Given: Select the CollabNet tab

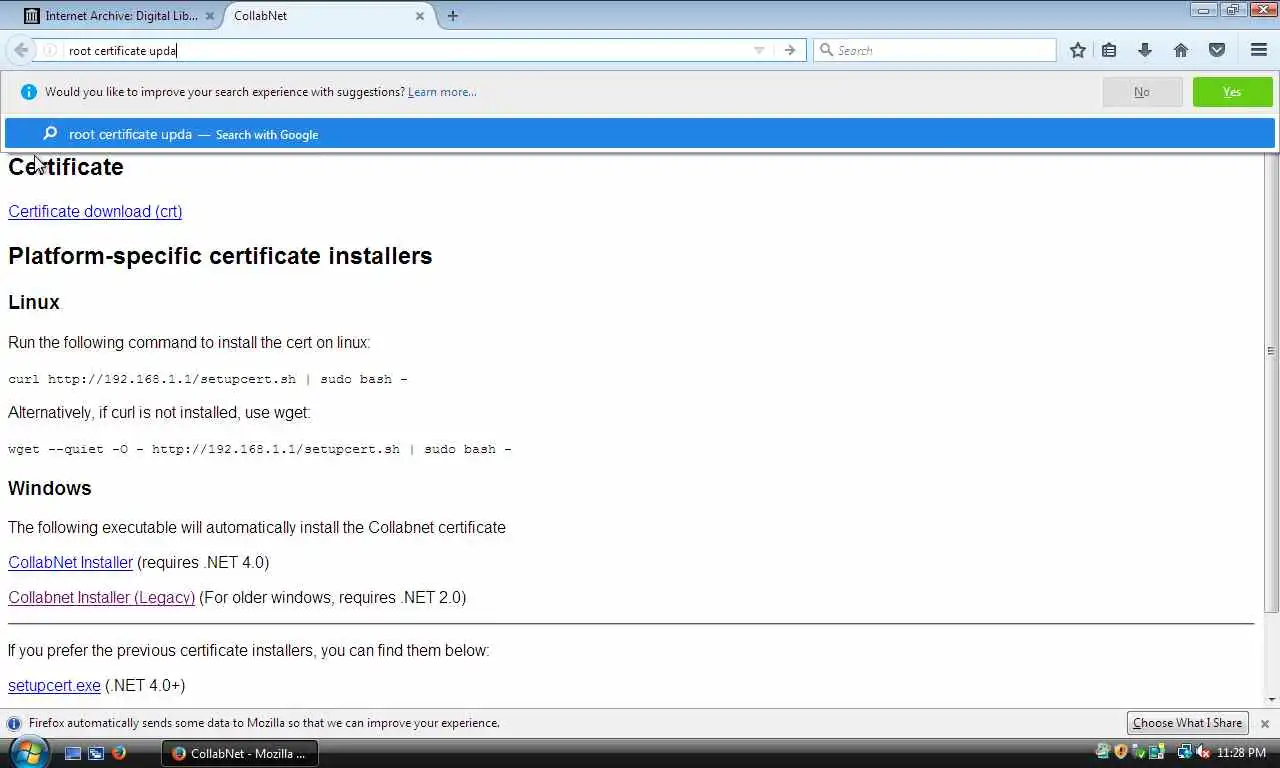Looking at the screenshot, I should [x=320, y=16].
